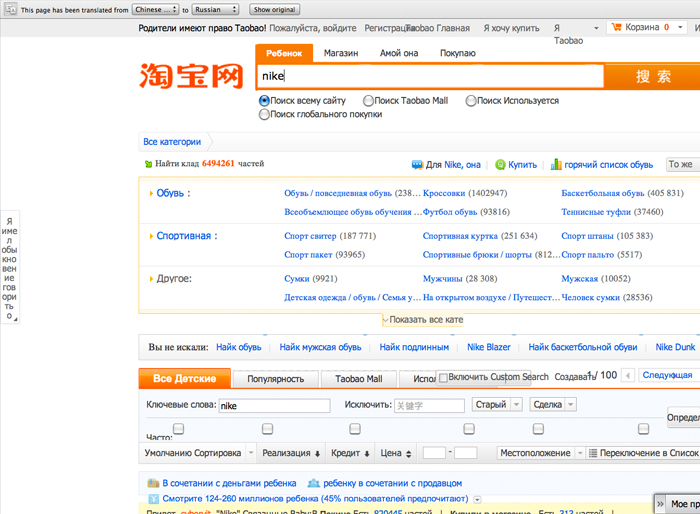The image size is (700, 514).
Task: Click the shopping cart icon next to Корзина
Action: point(616,27)
